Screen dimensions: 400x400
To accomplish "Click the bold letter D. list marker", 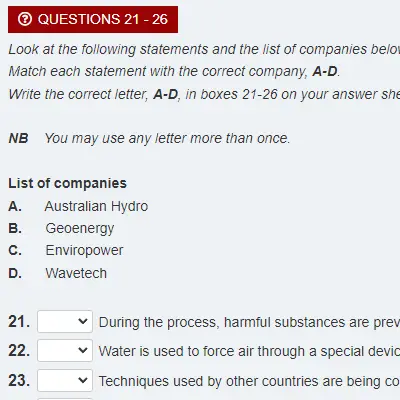I will pyautogui.click(x=15, y=274).
